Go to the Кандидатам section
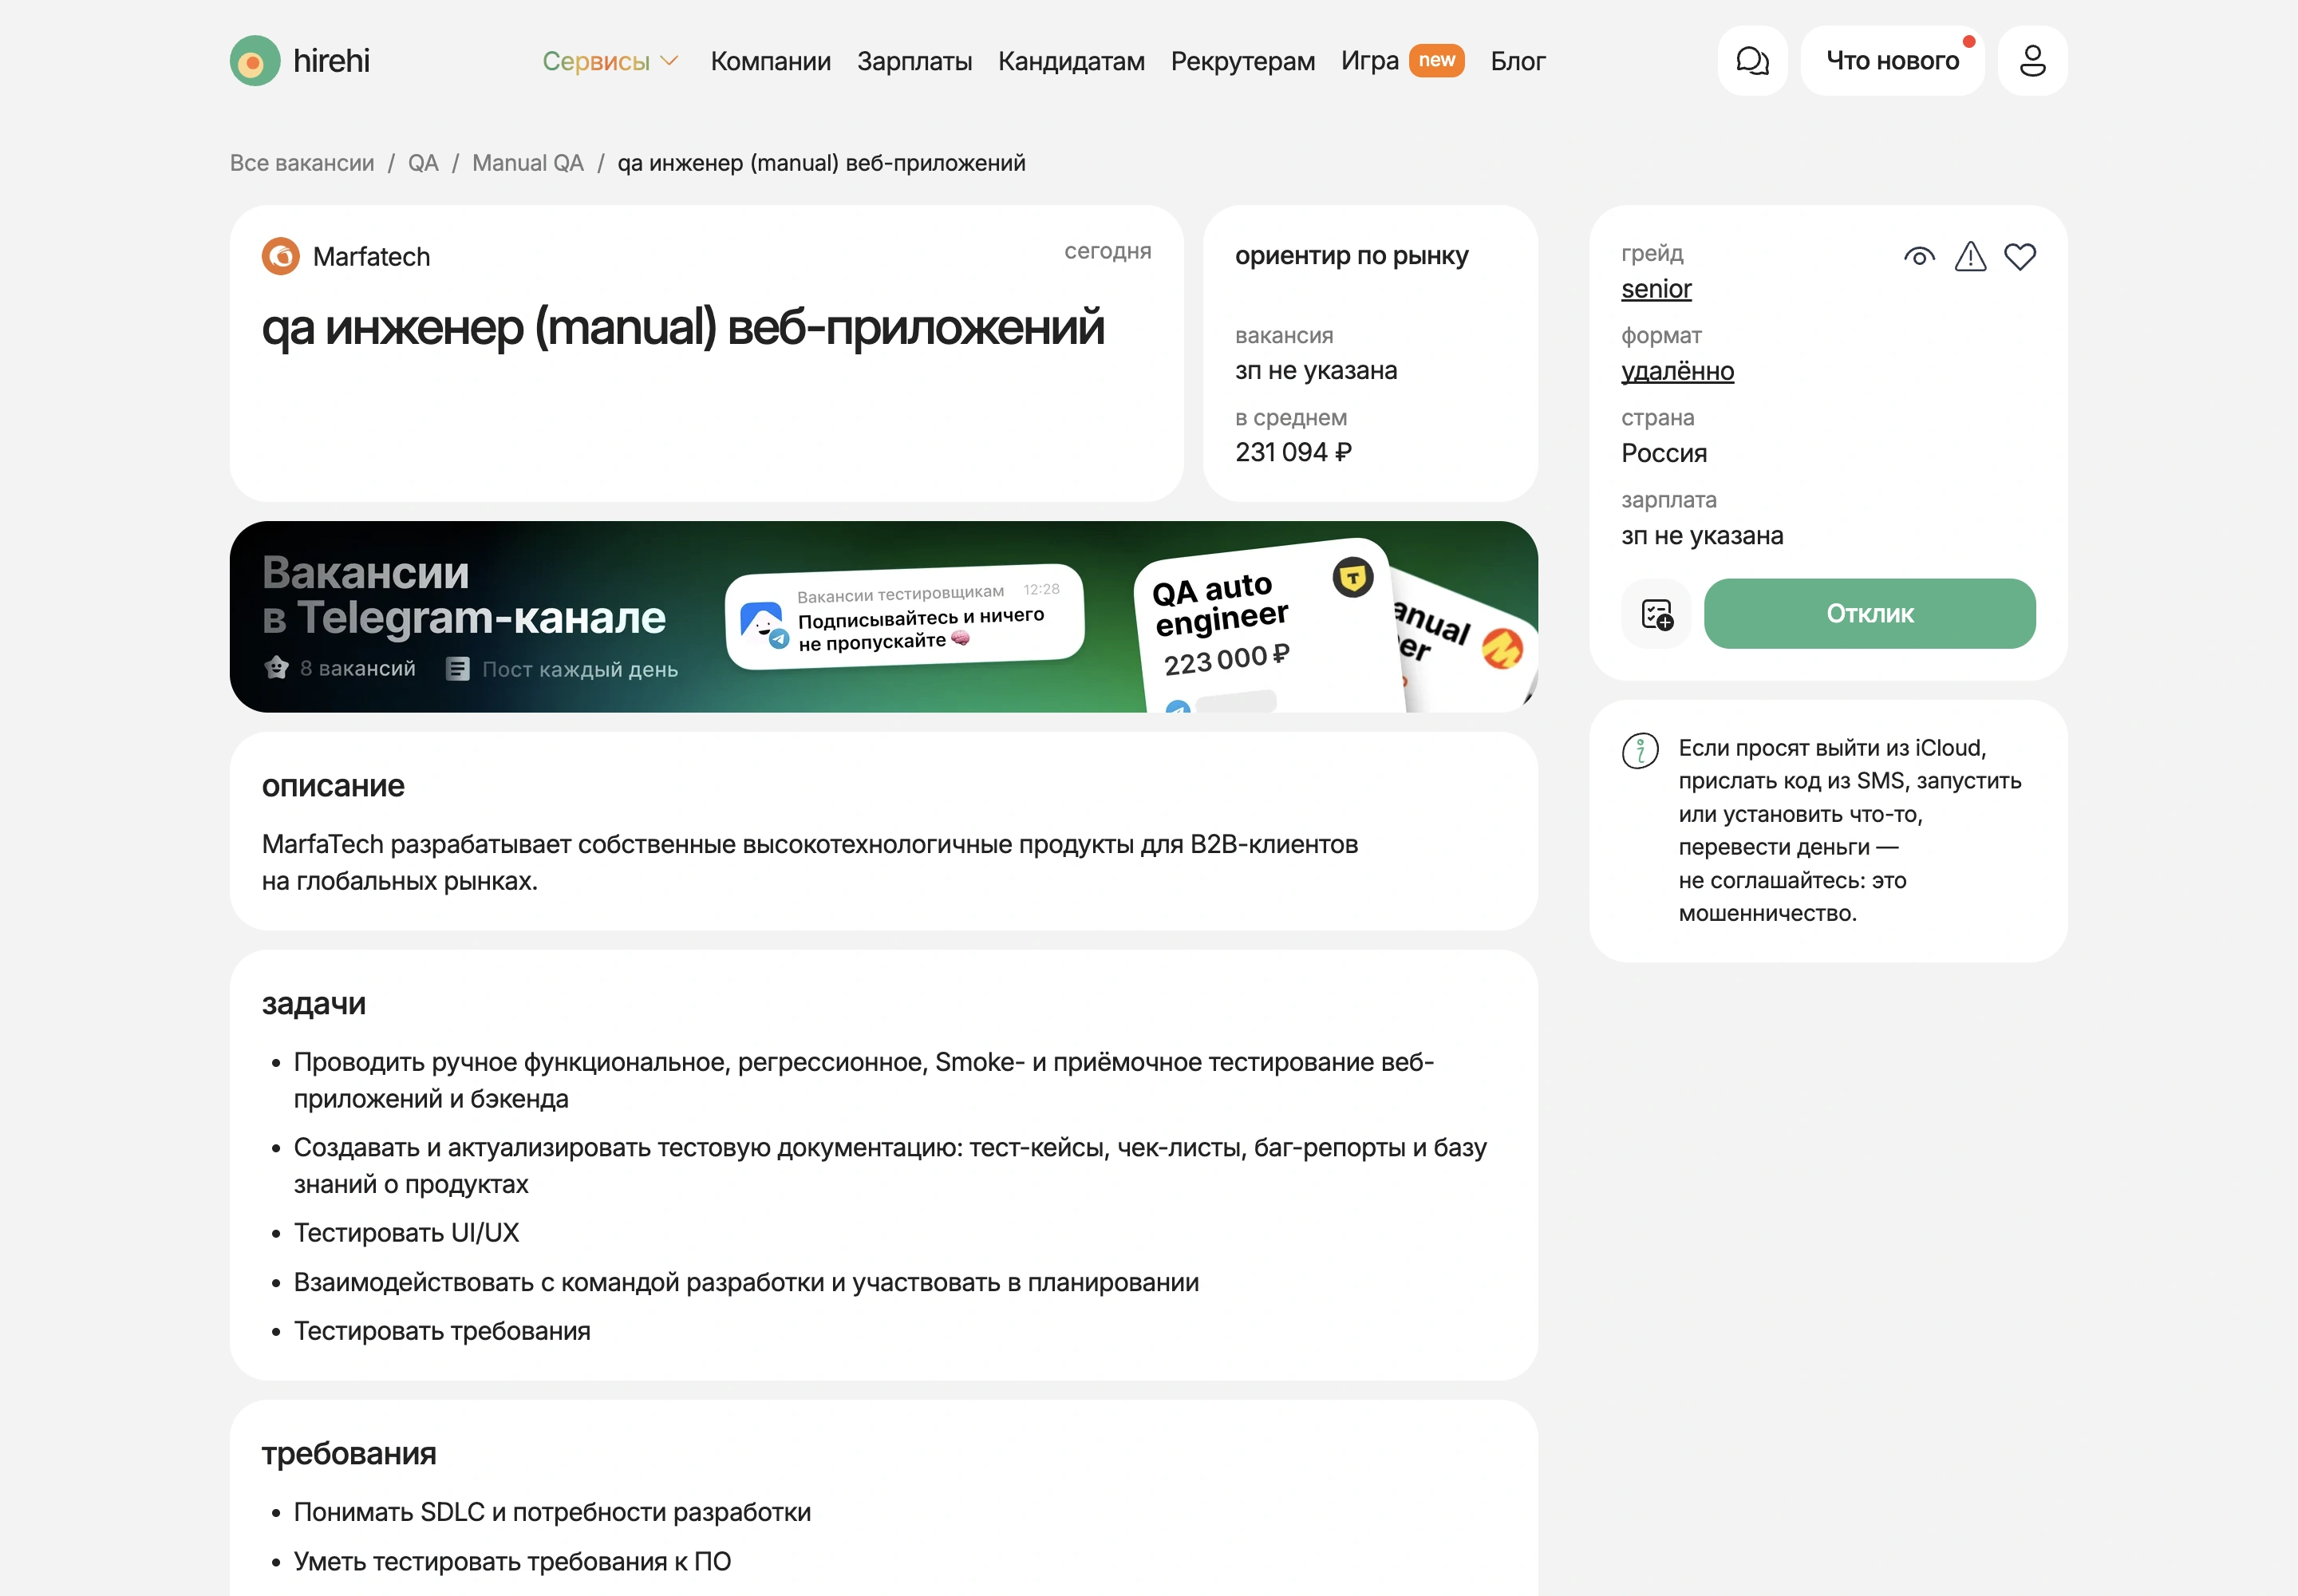The image size is (2298, 1596). point(1071,61)
